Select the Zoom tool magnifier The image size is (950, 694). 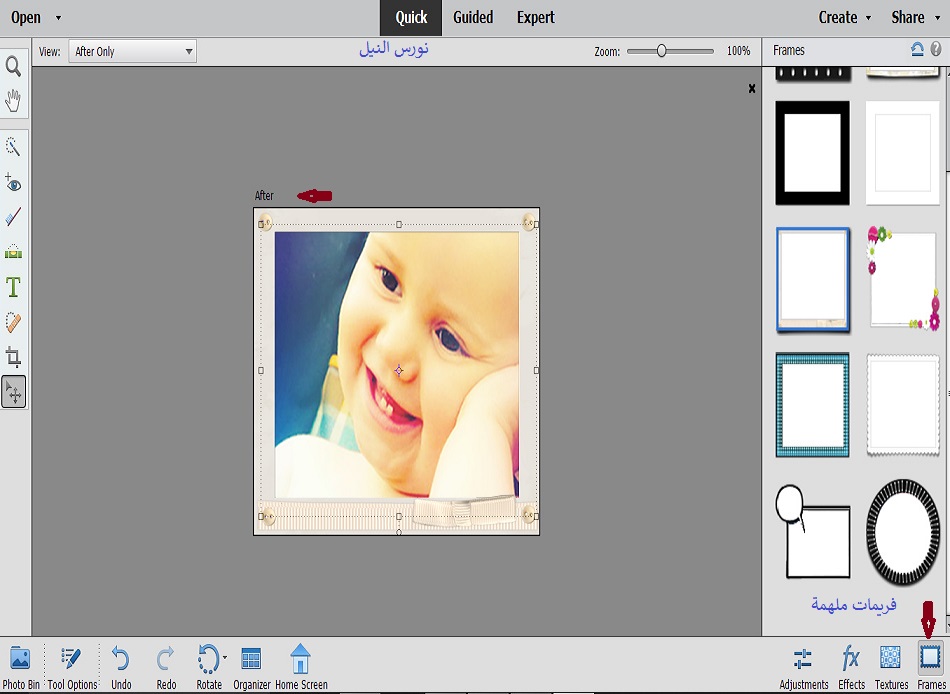pos(14,67)
